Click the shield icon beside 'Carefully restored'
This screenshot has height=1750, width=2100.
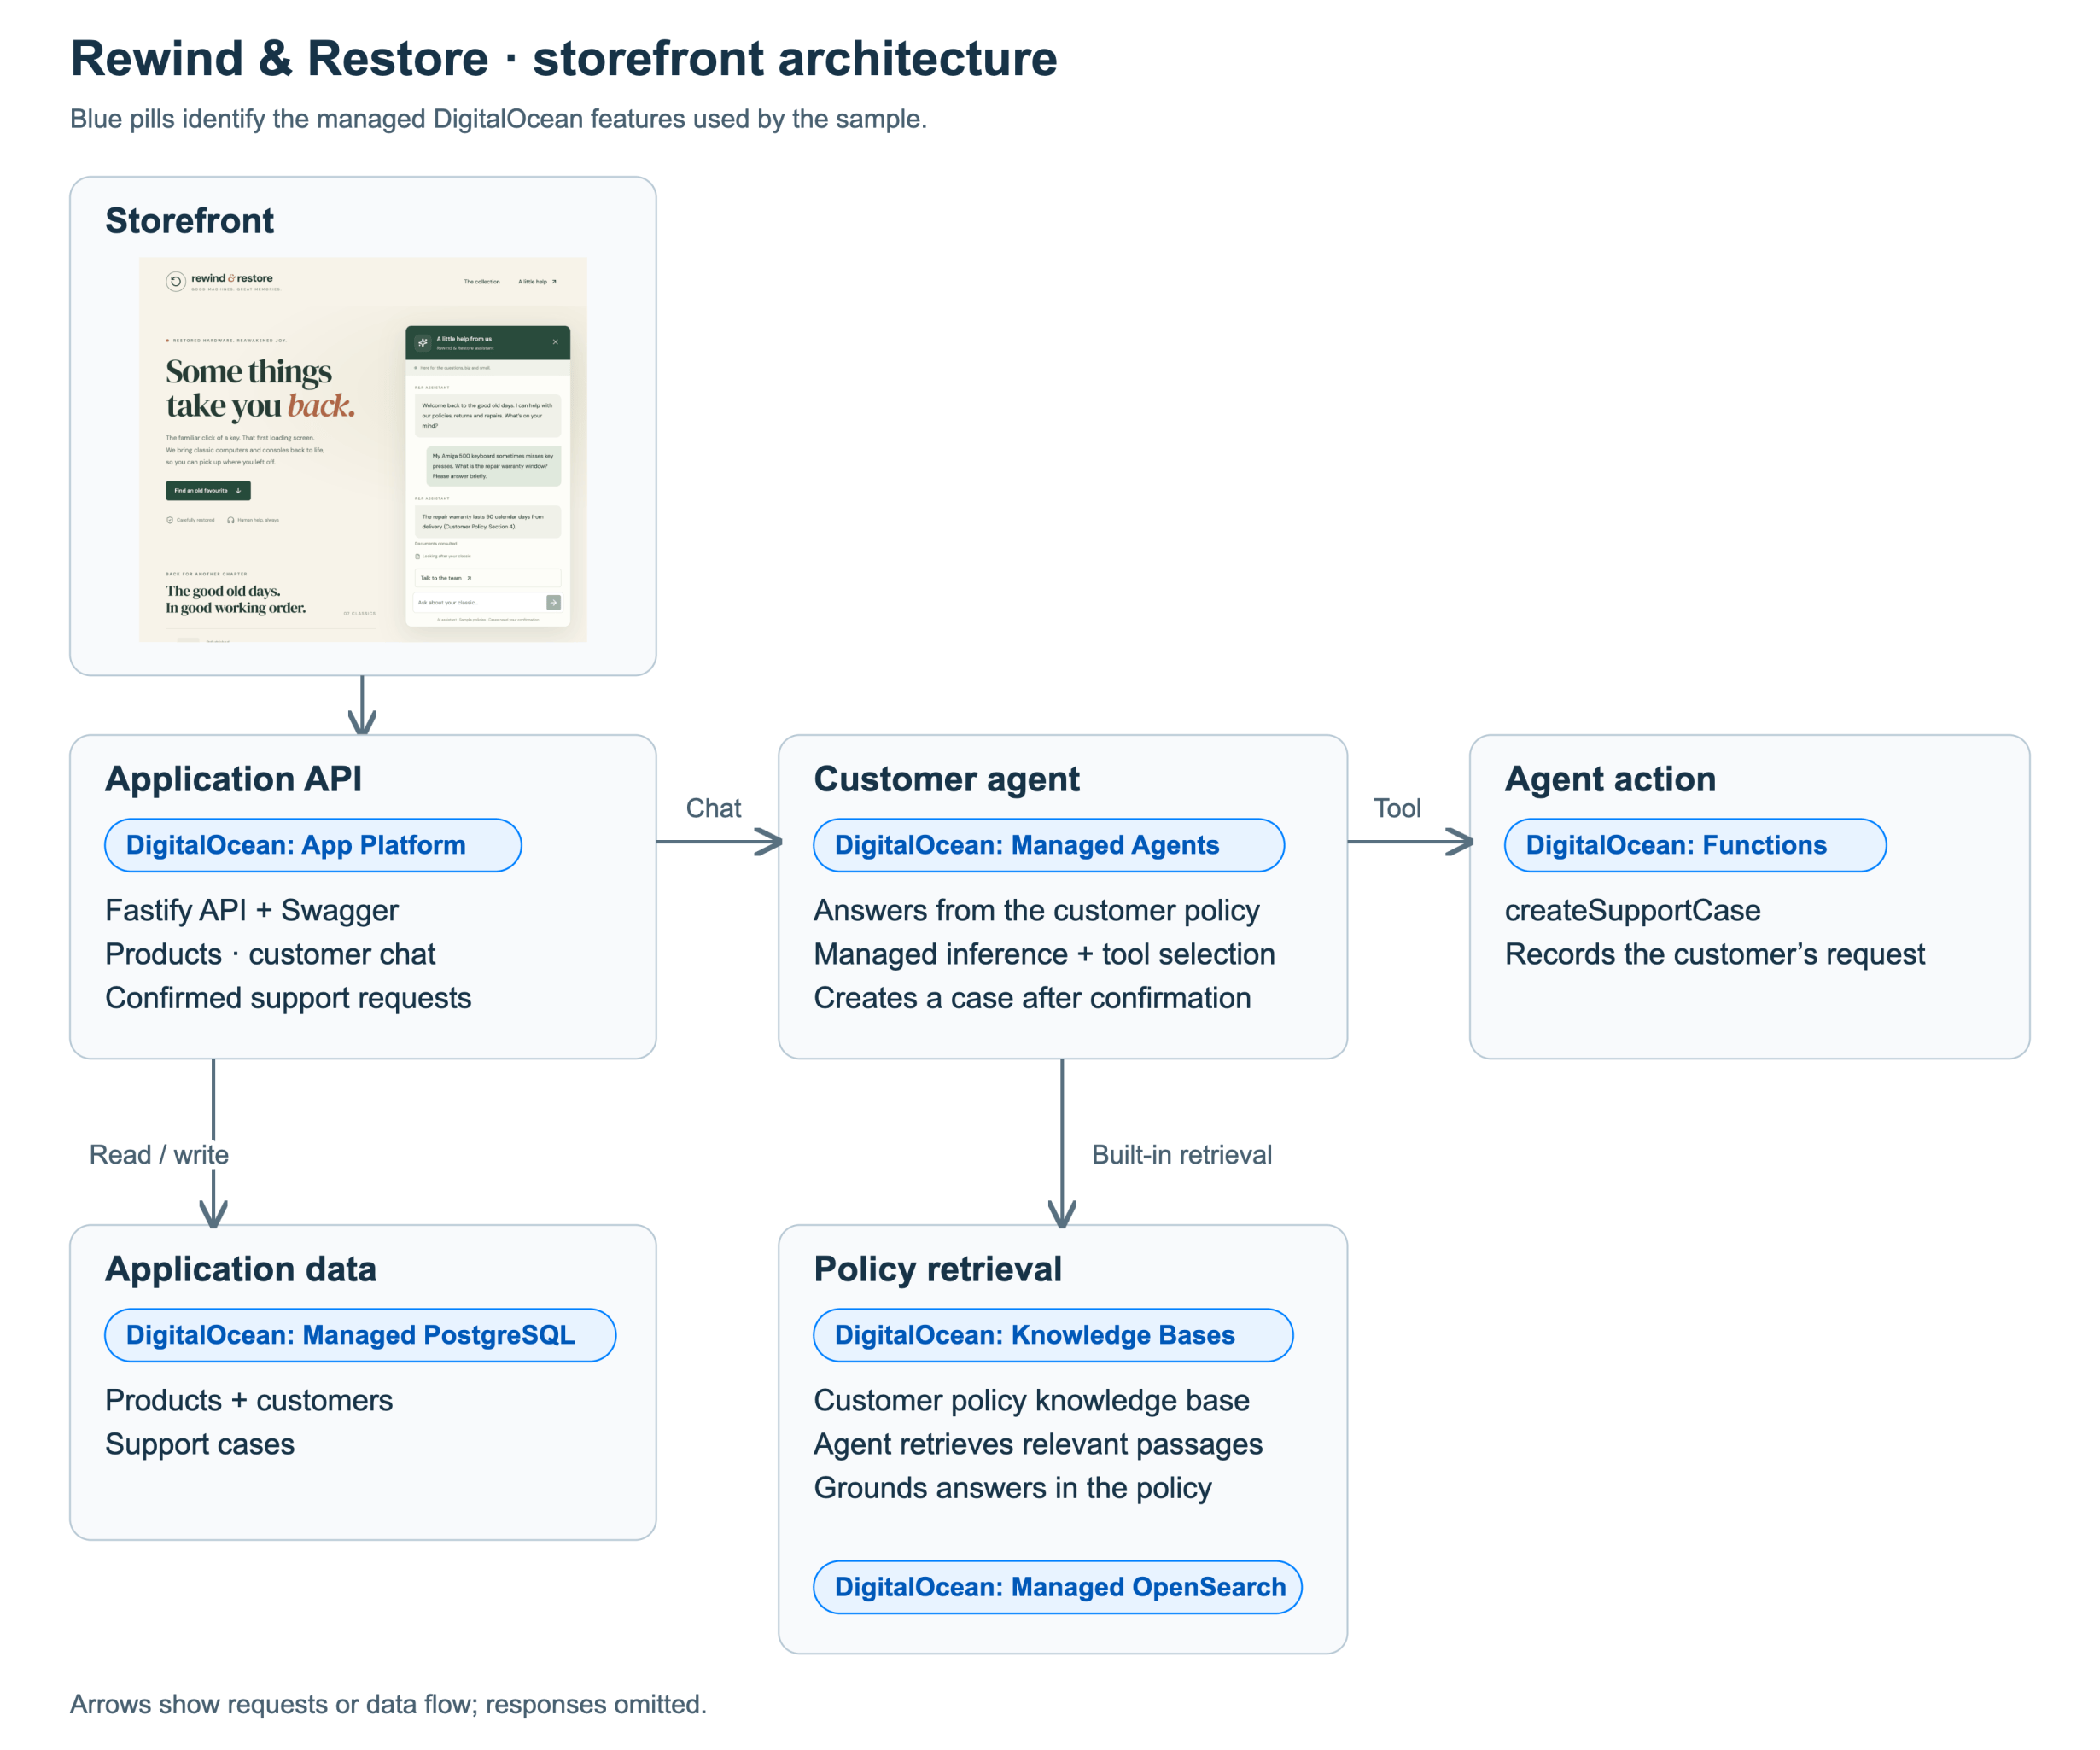click(170, 520)
